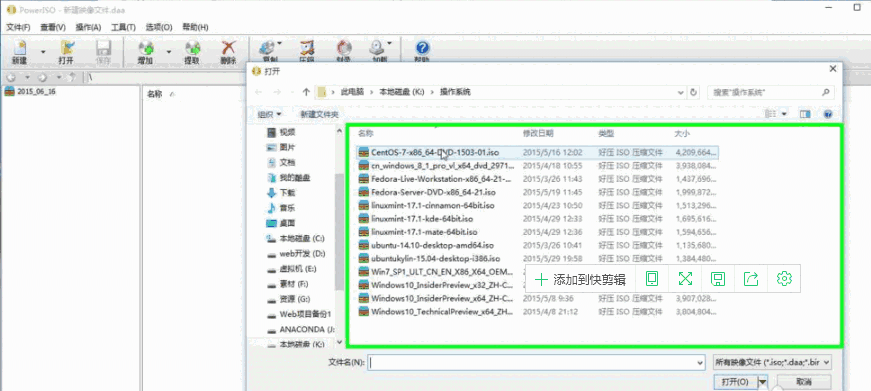The height and width of the screenshot is (391, 871).
Task: Open the 工具(T) menu
Action: [123, 27]
